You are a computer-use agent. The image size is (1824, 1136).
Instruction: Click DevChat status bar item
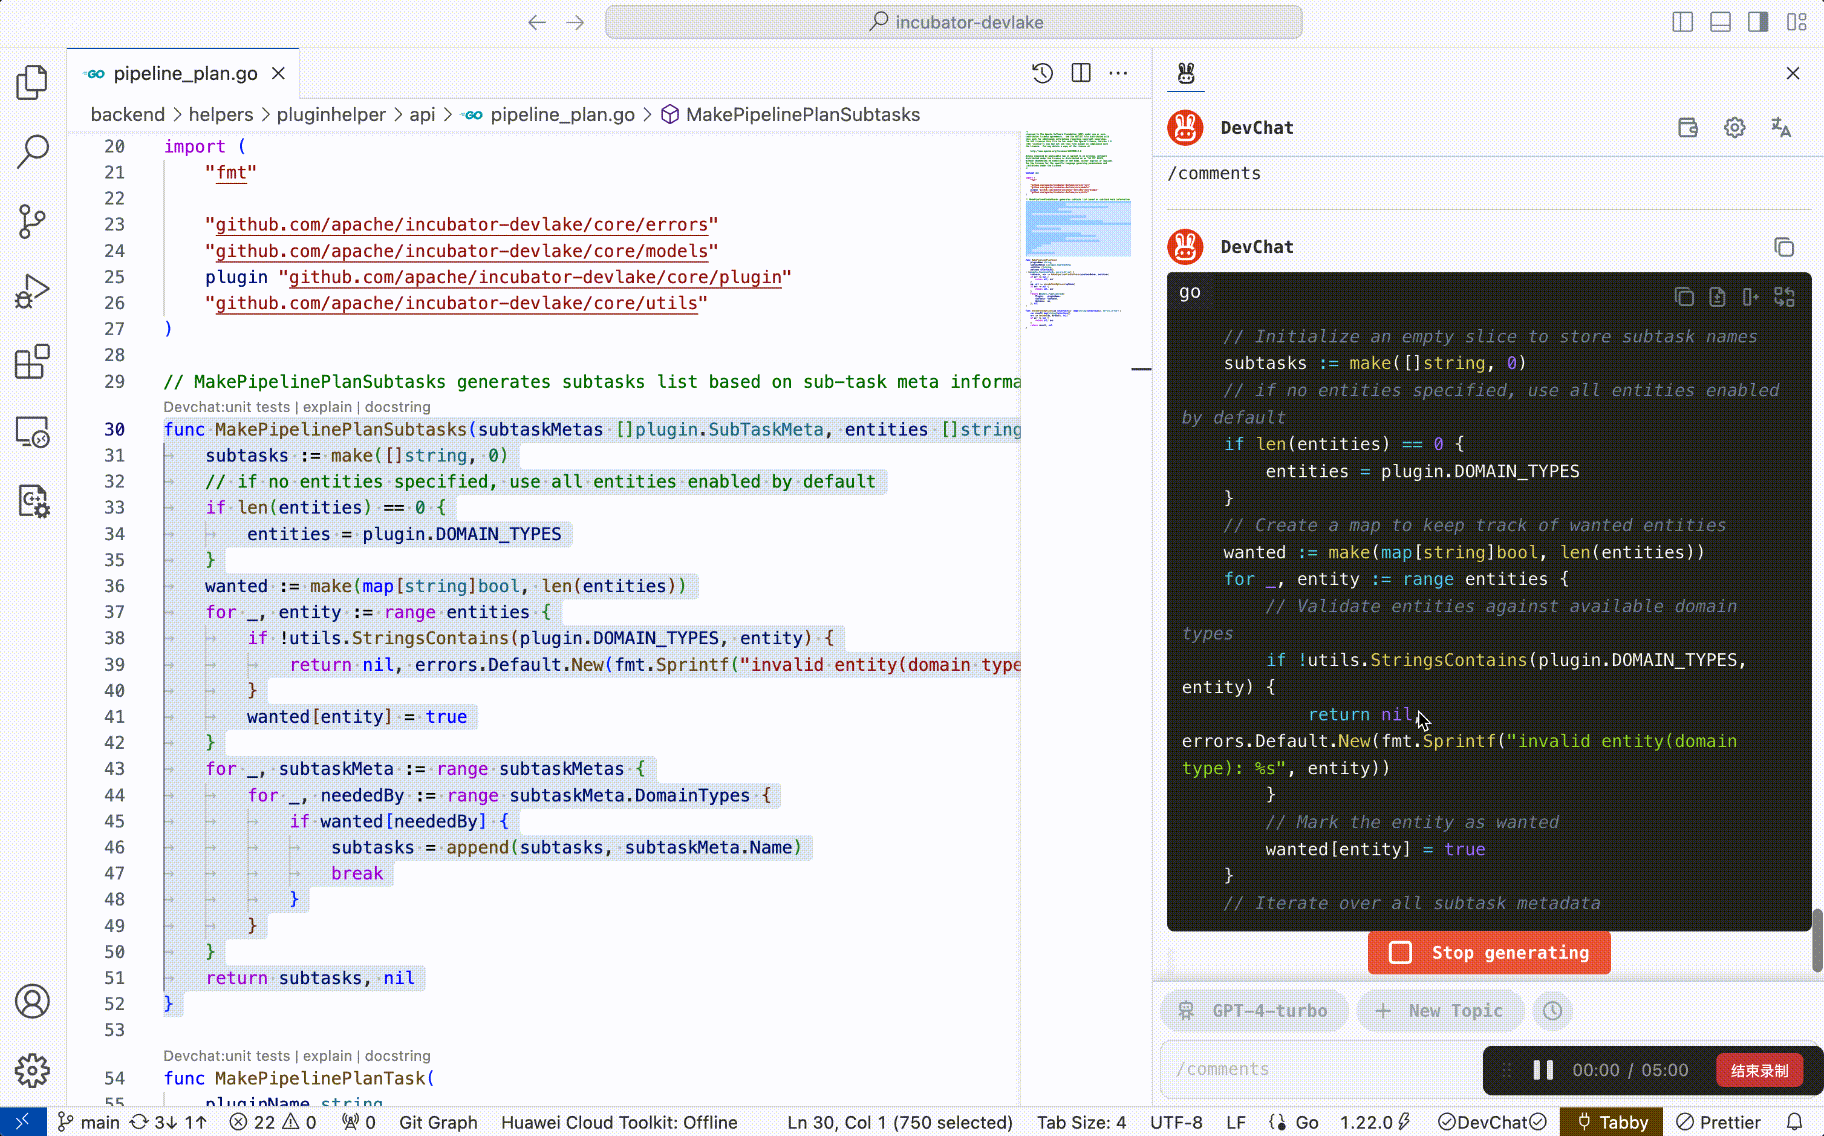[1491, 1122]
